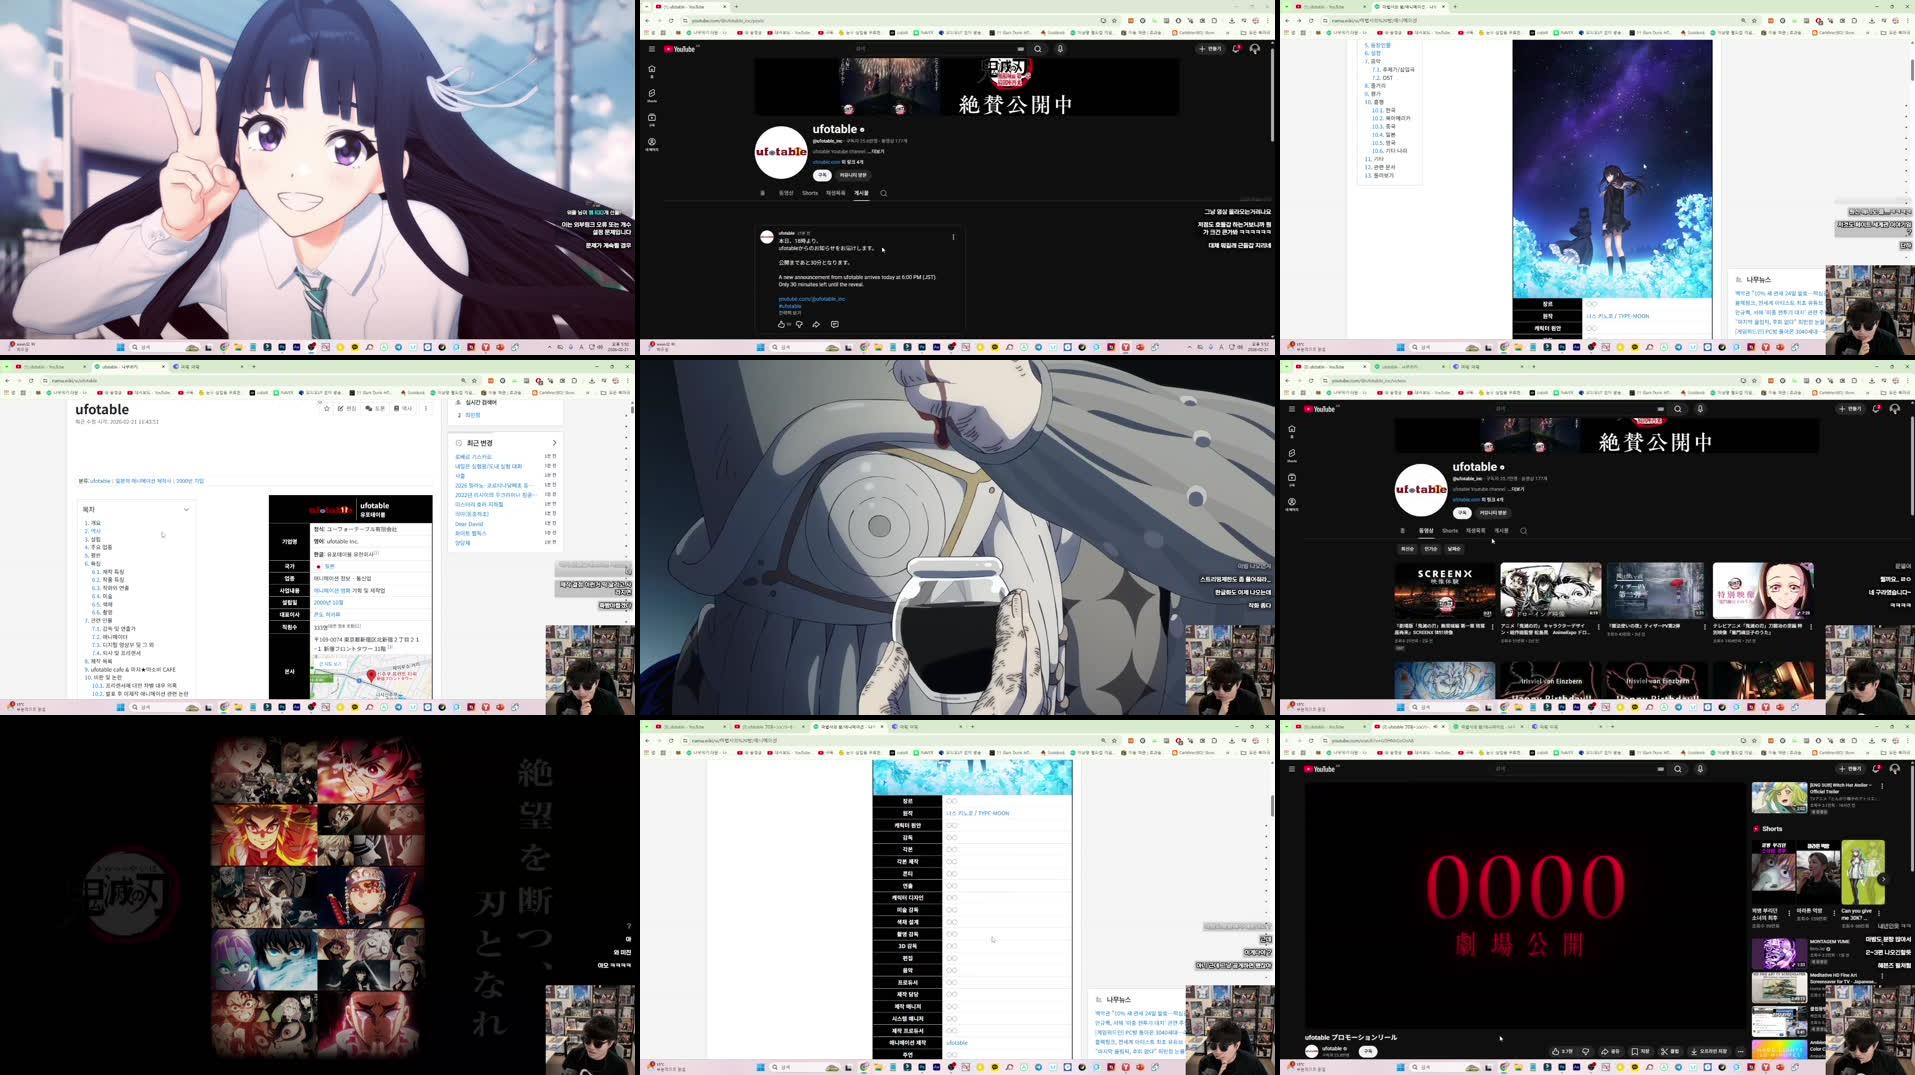
Task: Open the three-dot menu on the post
Action: 953,234
